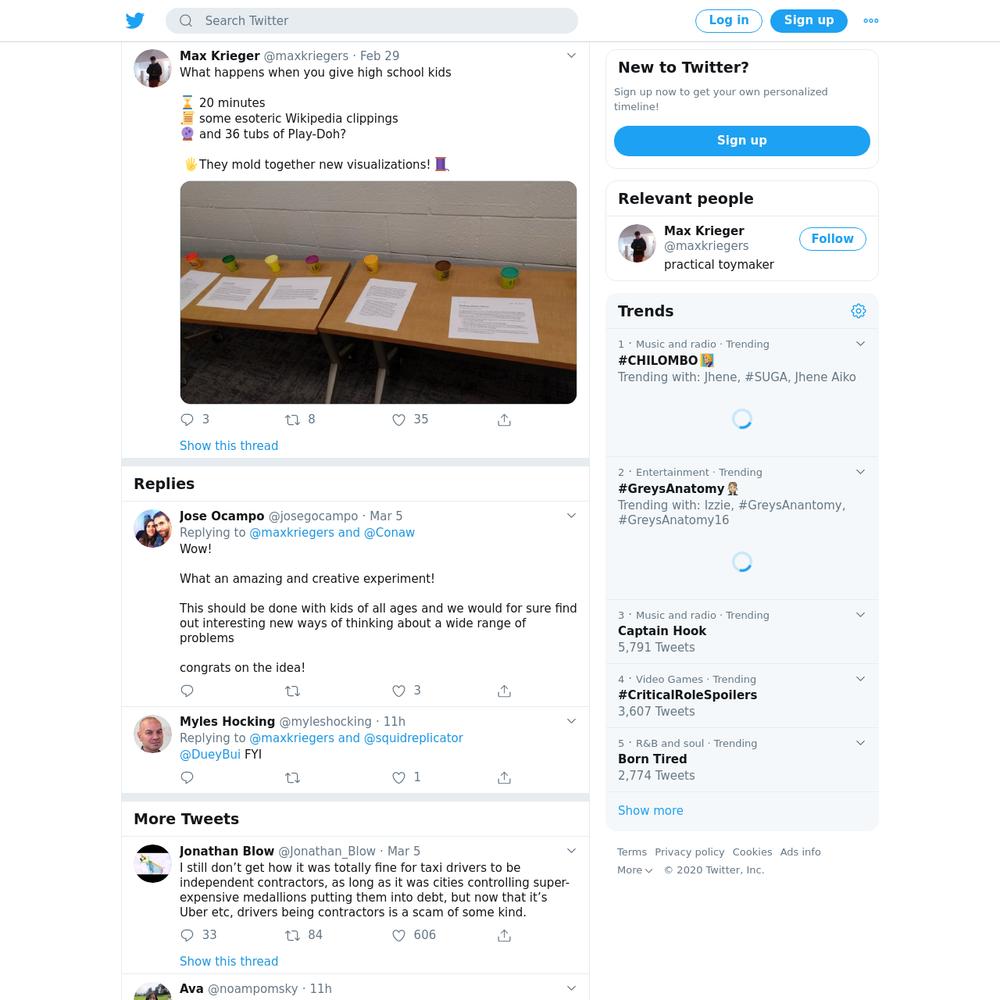This screenshot has width=1000, height=1000.
Task: Expand the More footer dropdown
Action: click(635, 870)
